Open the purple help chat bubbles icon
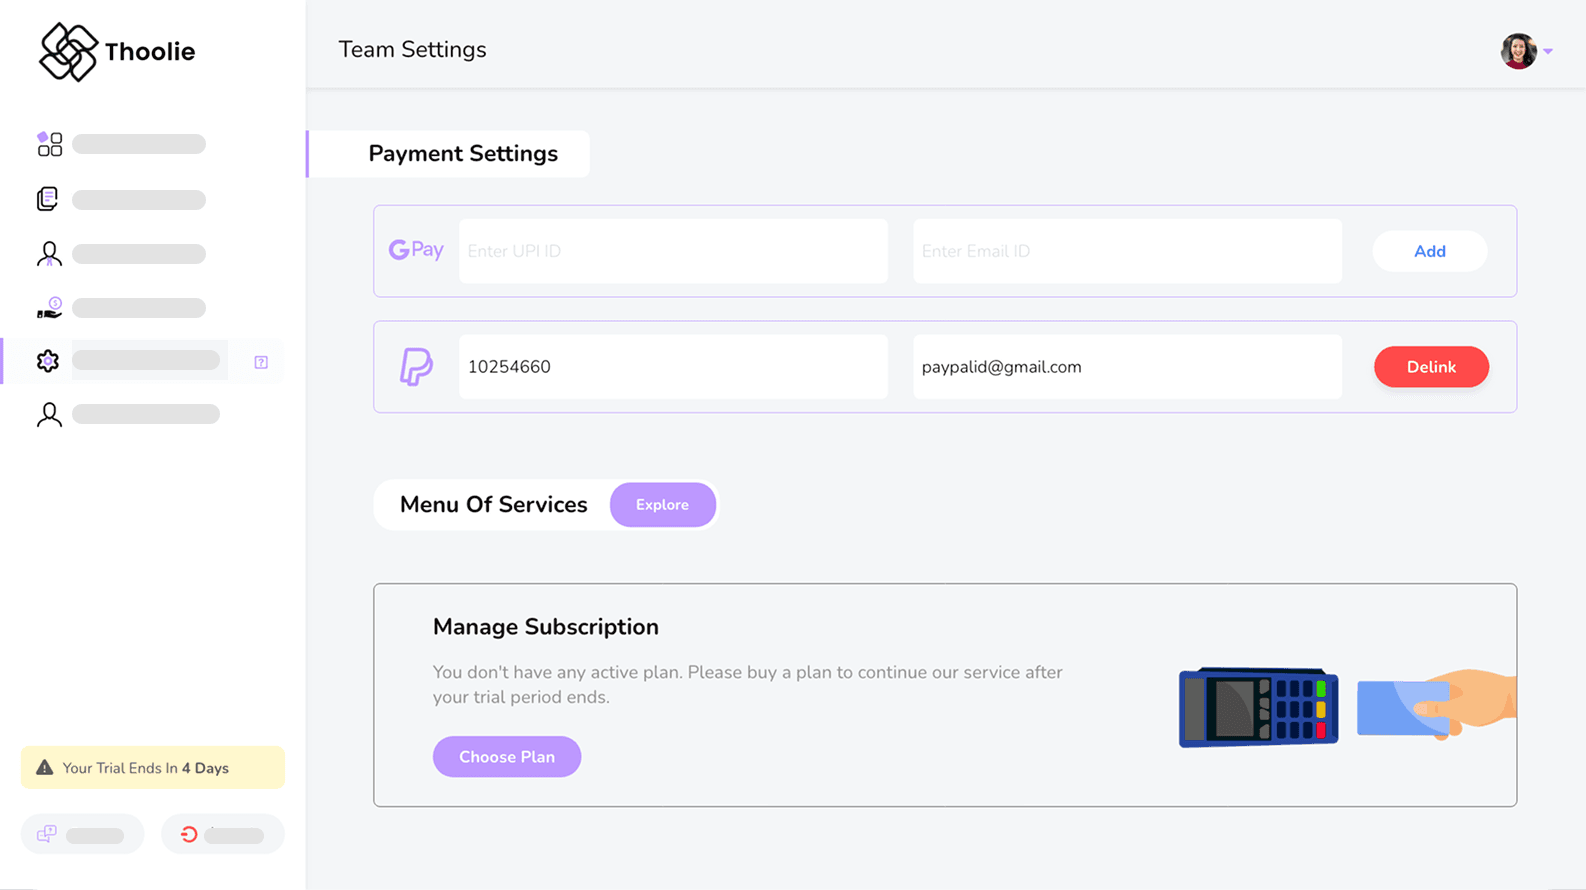1586x890 pixels. click(x=47, y=834)
